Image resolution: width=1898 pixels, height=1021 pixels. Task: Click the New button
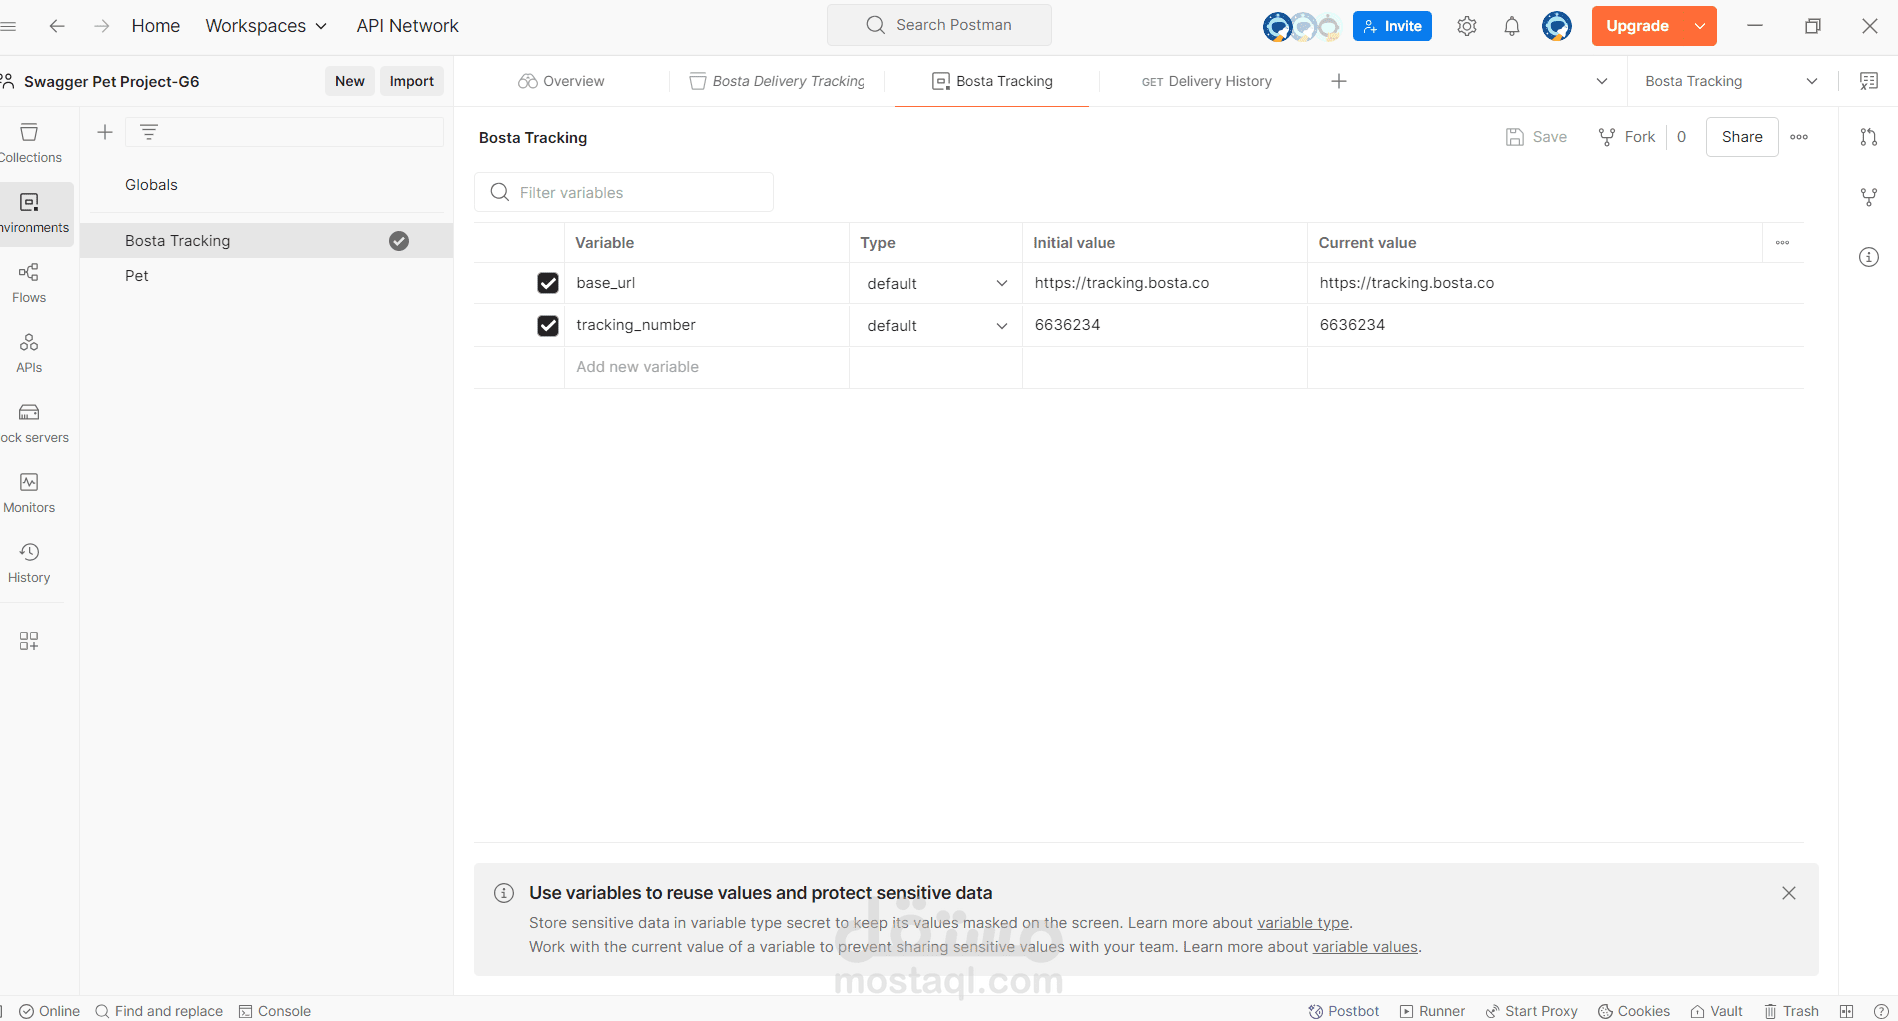[350, 81]
